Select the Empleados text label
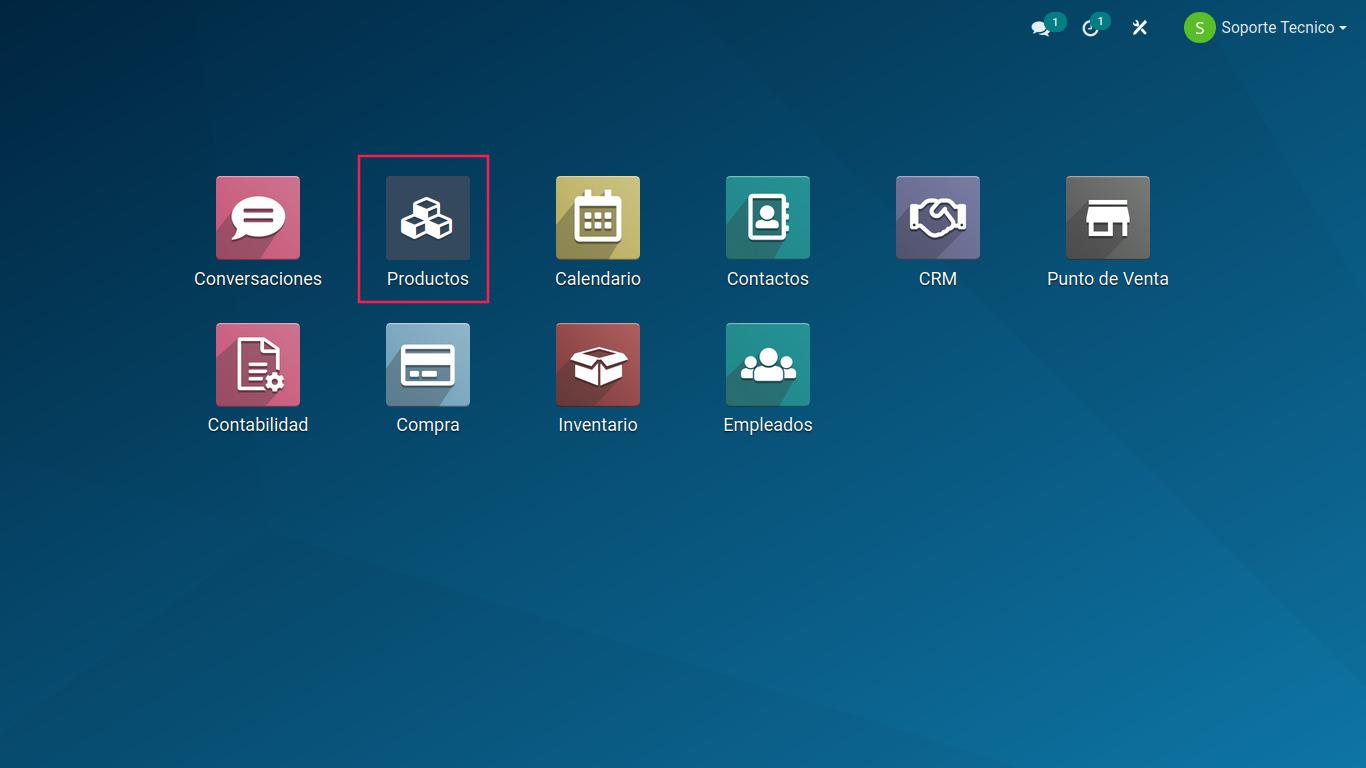The height and width of the screenshot is (768, 1366). [x=768, y=425]
